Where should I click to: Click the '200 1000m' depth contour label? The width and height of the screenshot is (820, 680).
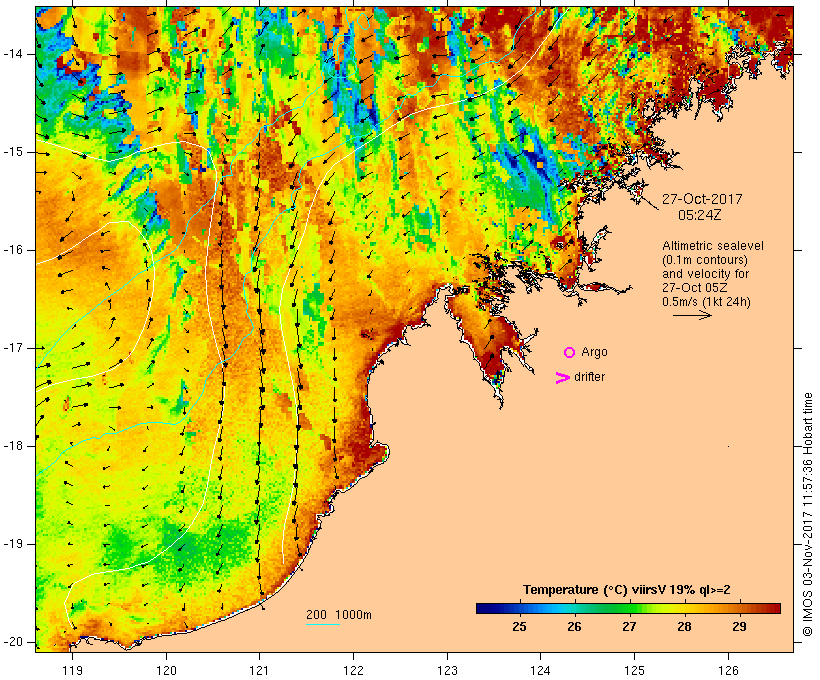[x=339, y=615]
